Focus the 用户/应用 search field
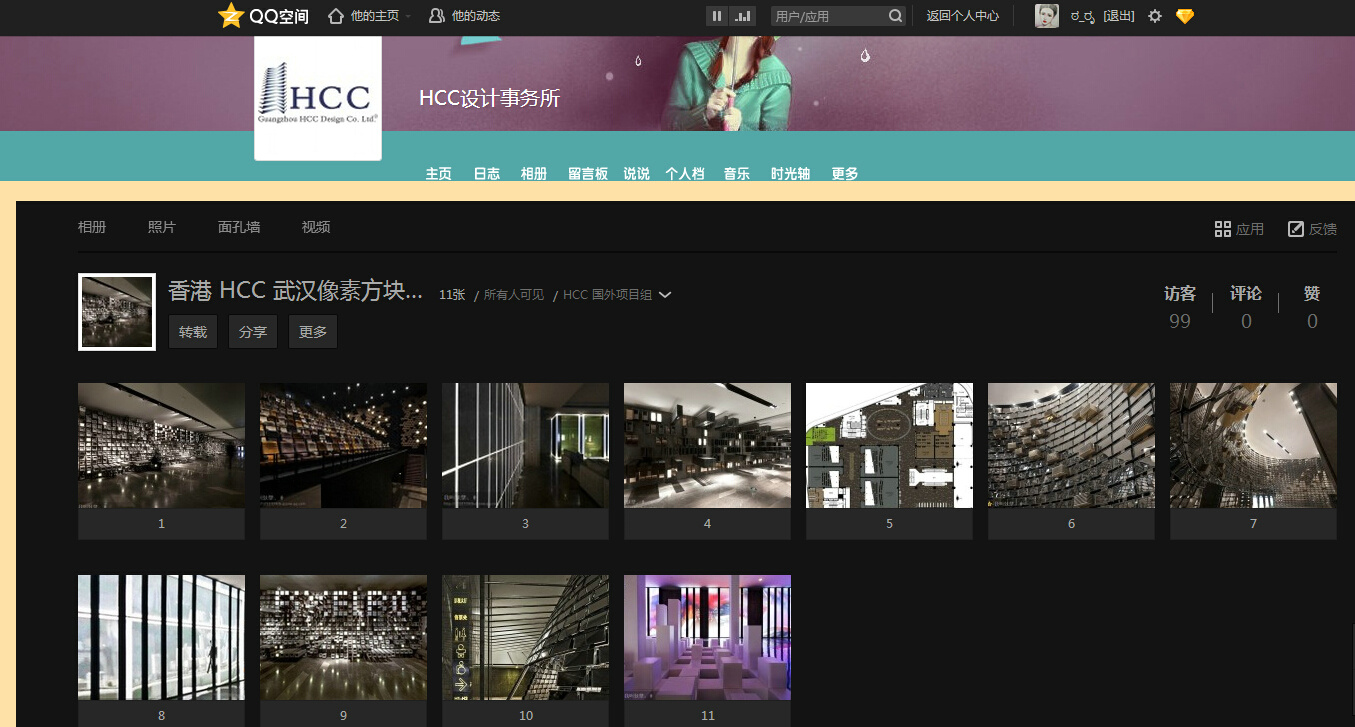The height and width of the screenshot is (727, 1355). (829, 16)
